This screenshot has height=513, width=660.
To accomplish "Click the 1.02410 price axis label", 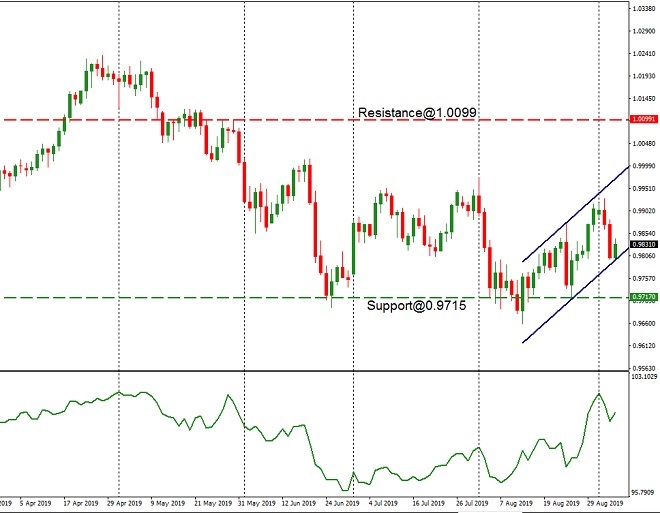I will [644, 53].
